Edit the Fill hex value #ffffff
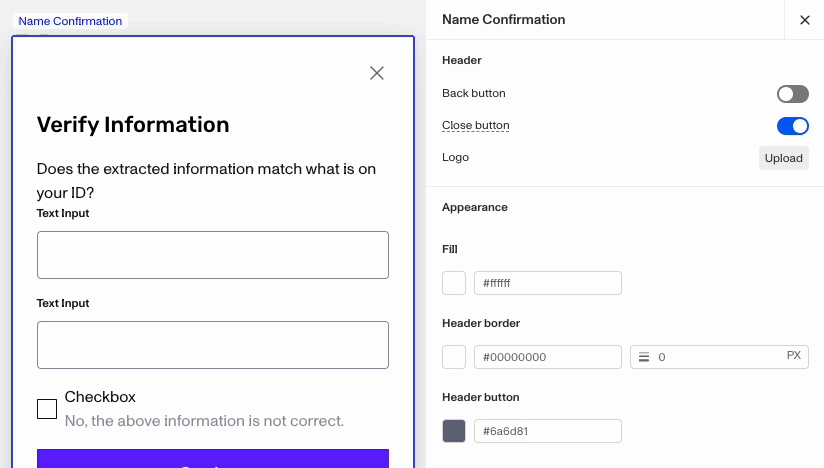This screenshot has height=468, width=824. pos(548,283)
